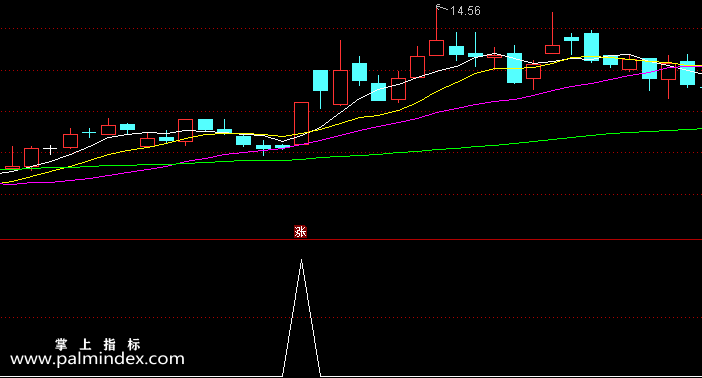Click the small curved arrow beside 14.56
702x378 pixels.
point(441,7)
